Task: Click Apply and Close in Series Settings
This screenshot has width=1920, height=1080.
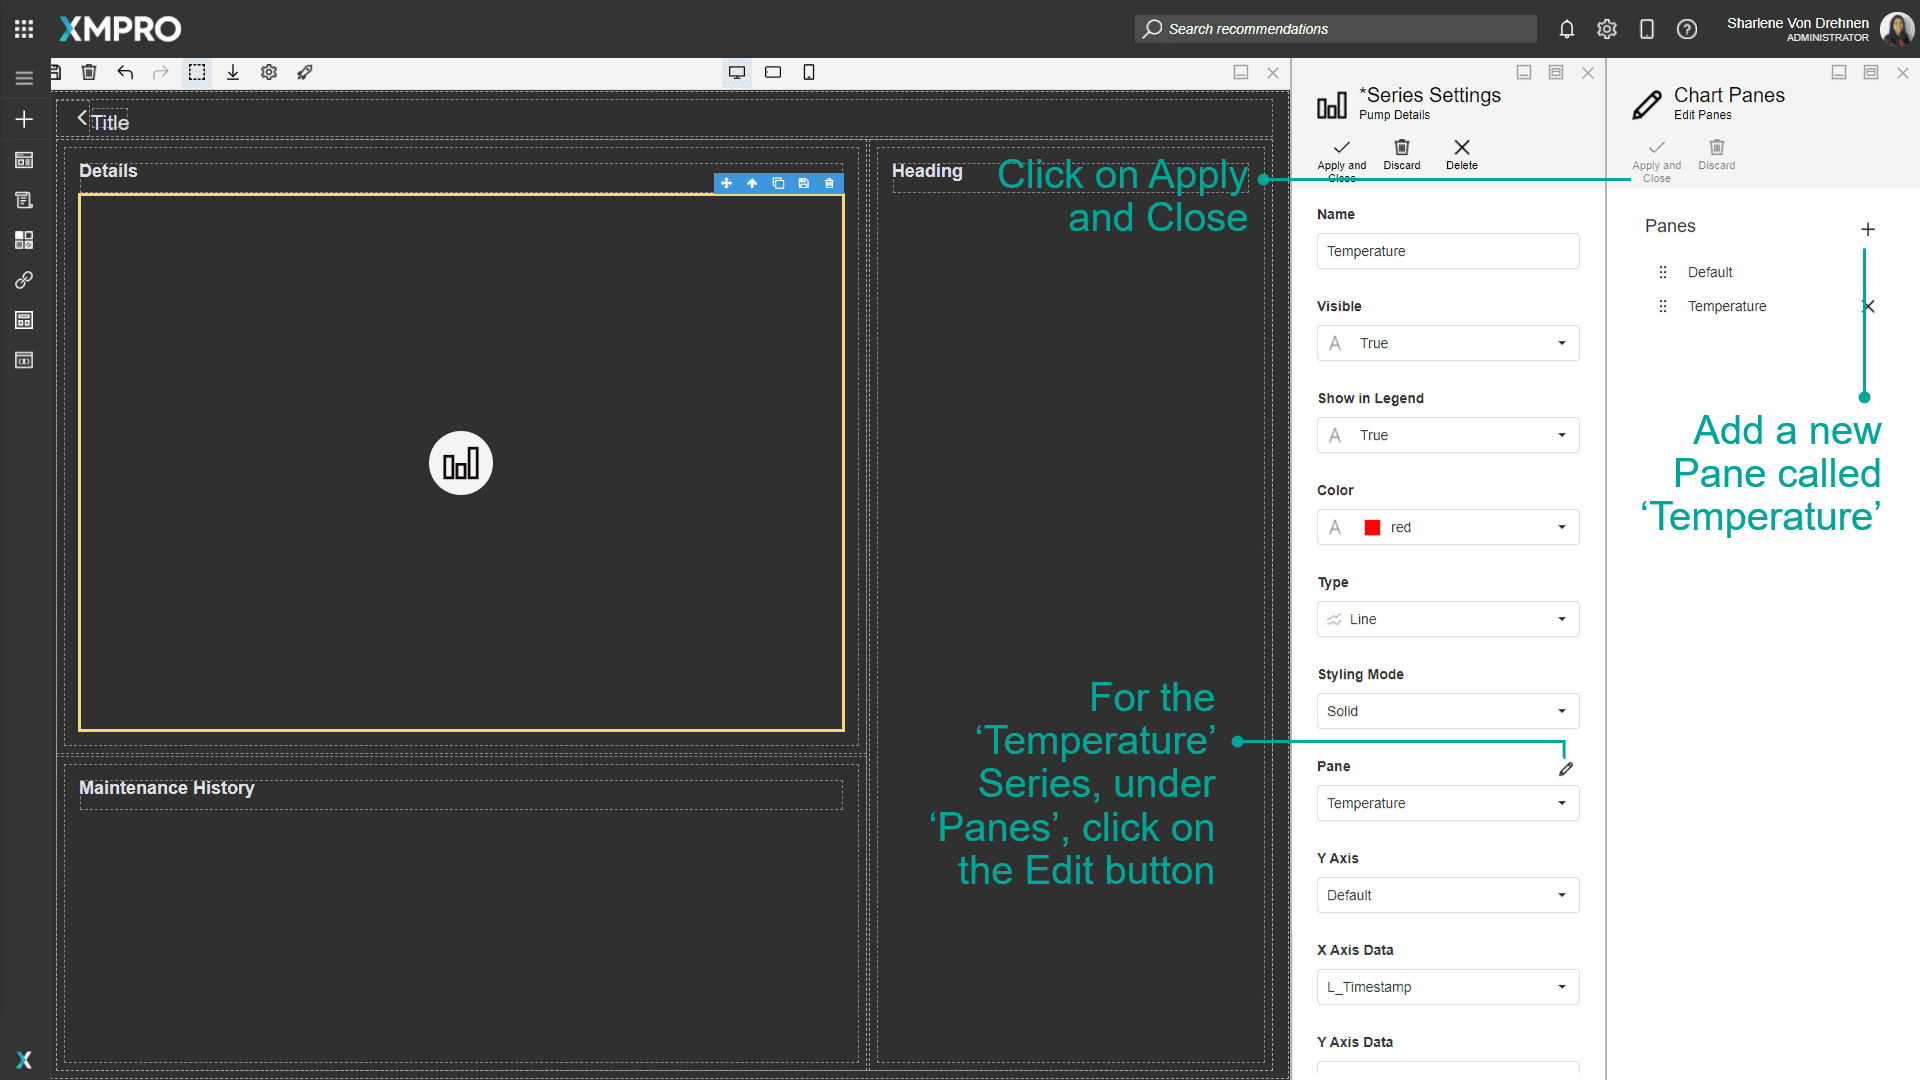Action: click(x=1341, y=155)
